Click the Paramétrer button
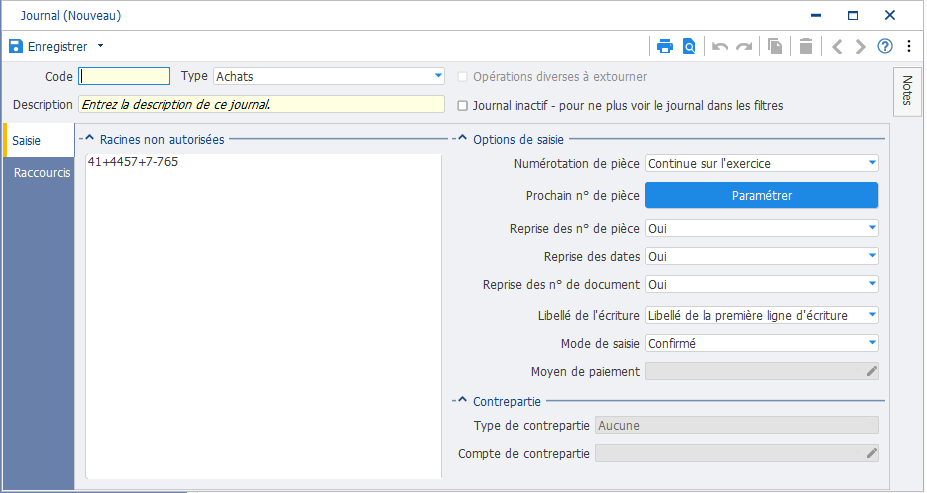Image resolution: width=927 pixels, height=493 pixels. 761,196
